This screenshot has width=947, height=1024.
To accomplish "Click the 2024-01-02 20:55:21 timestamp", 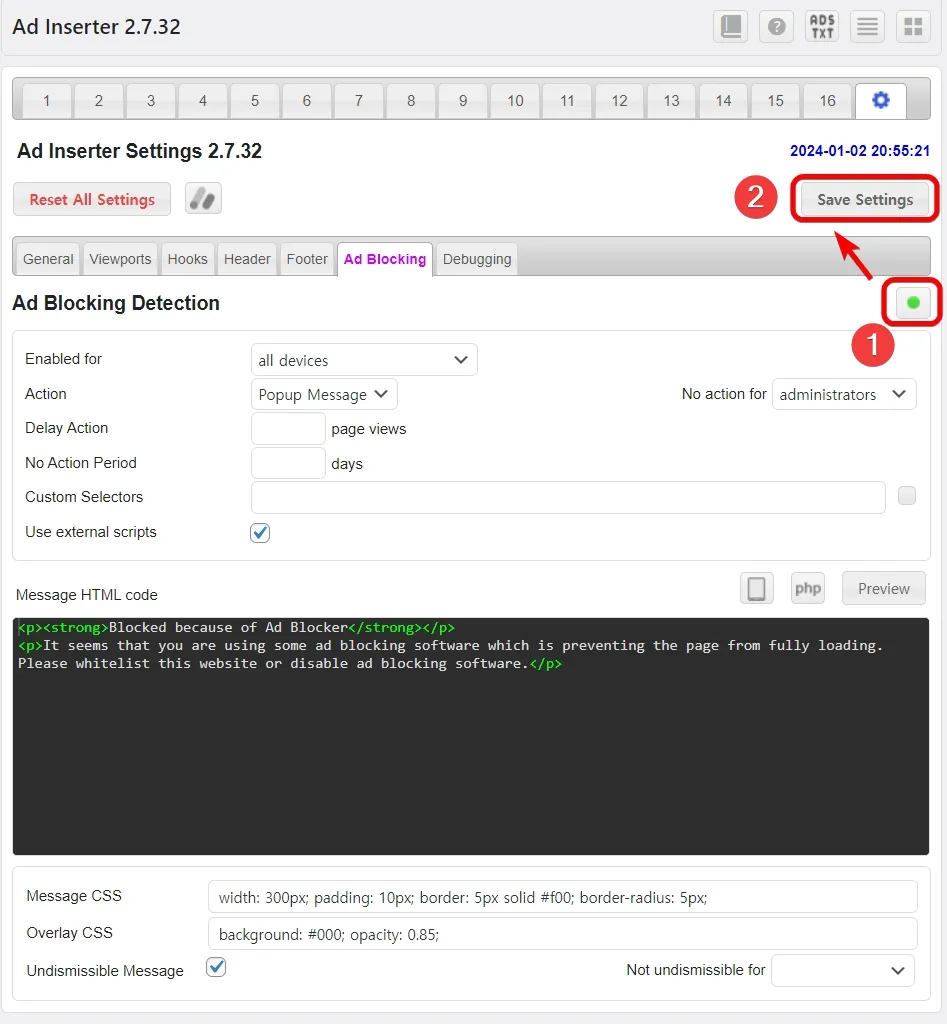I will pos(859,151).
